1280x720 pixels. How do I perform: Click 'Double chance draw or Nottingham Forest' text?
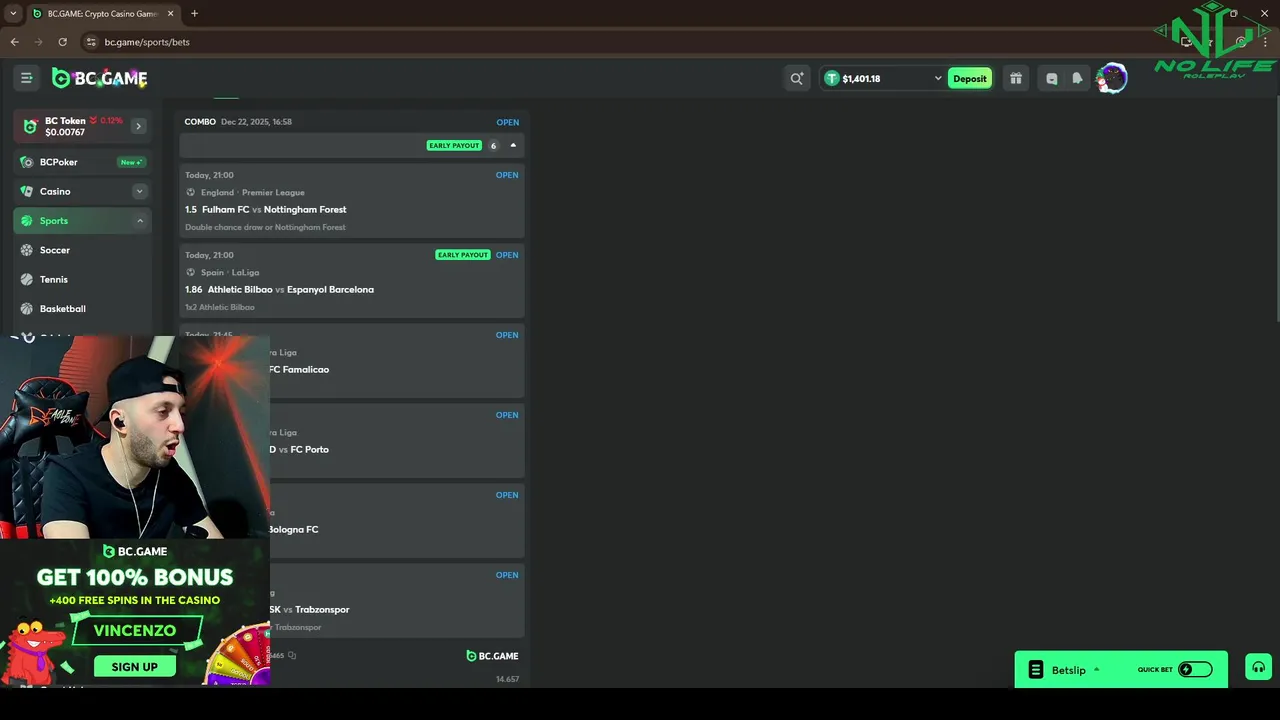(265, 227)
